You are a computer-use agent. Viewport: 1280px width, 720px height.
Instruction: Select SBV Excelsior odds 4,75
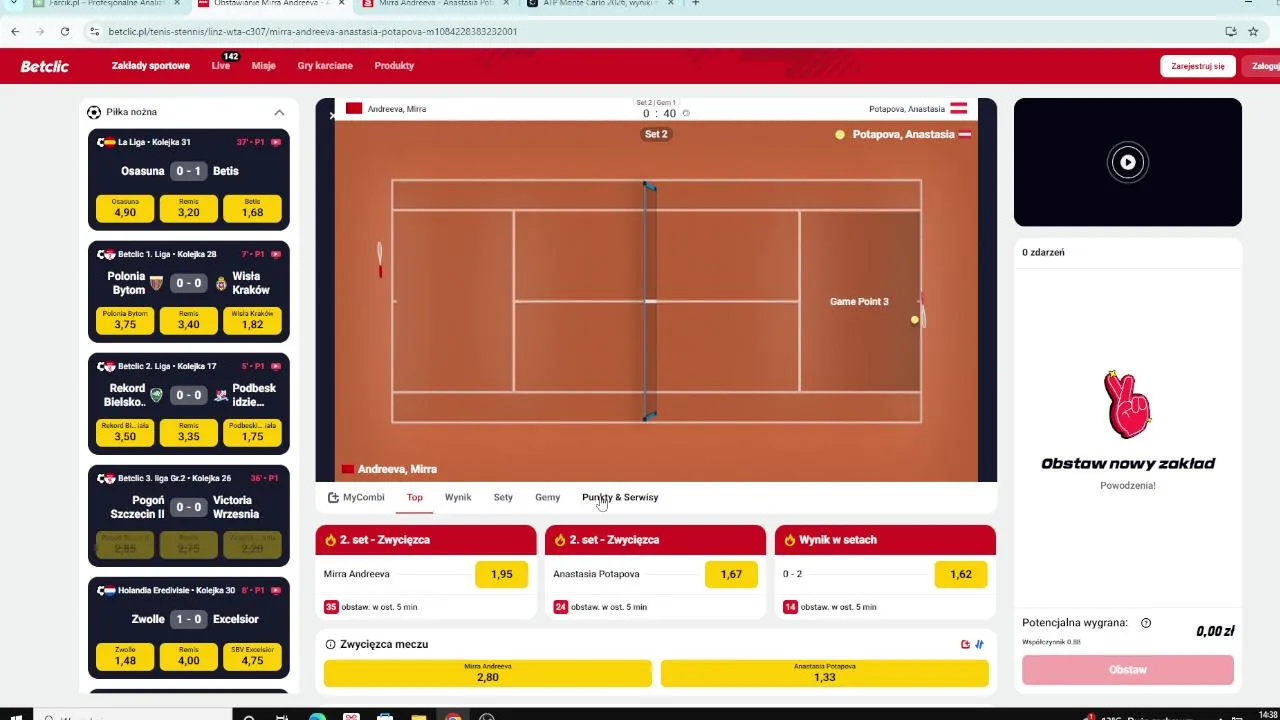(252, 656)
